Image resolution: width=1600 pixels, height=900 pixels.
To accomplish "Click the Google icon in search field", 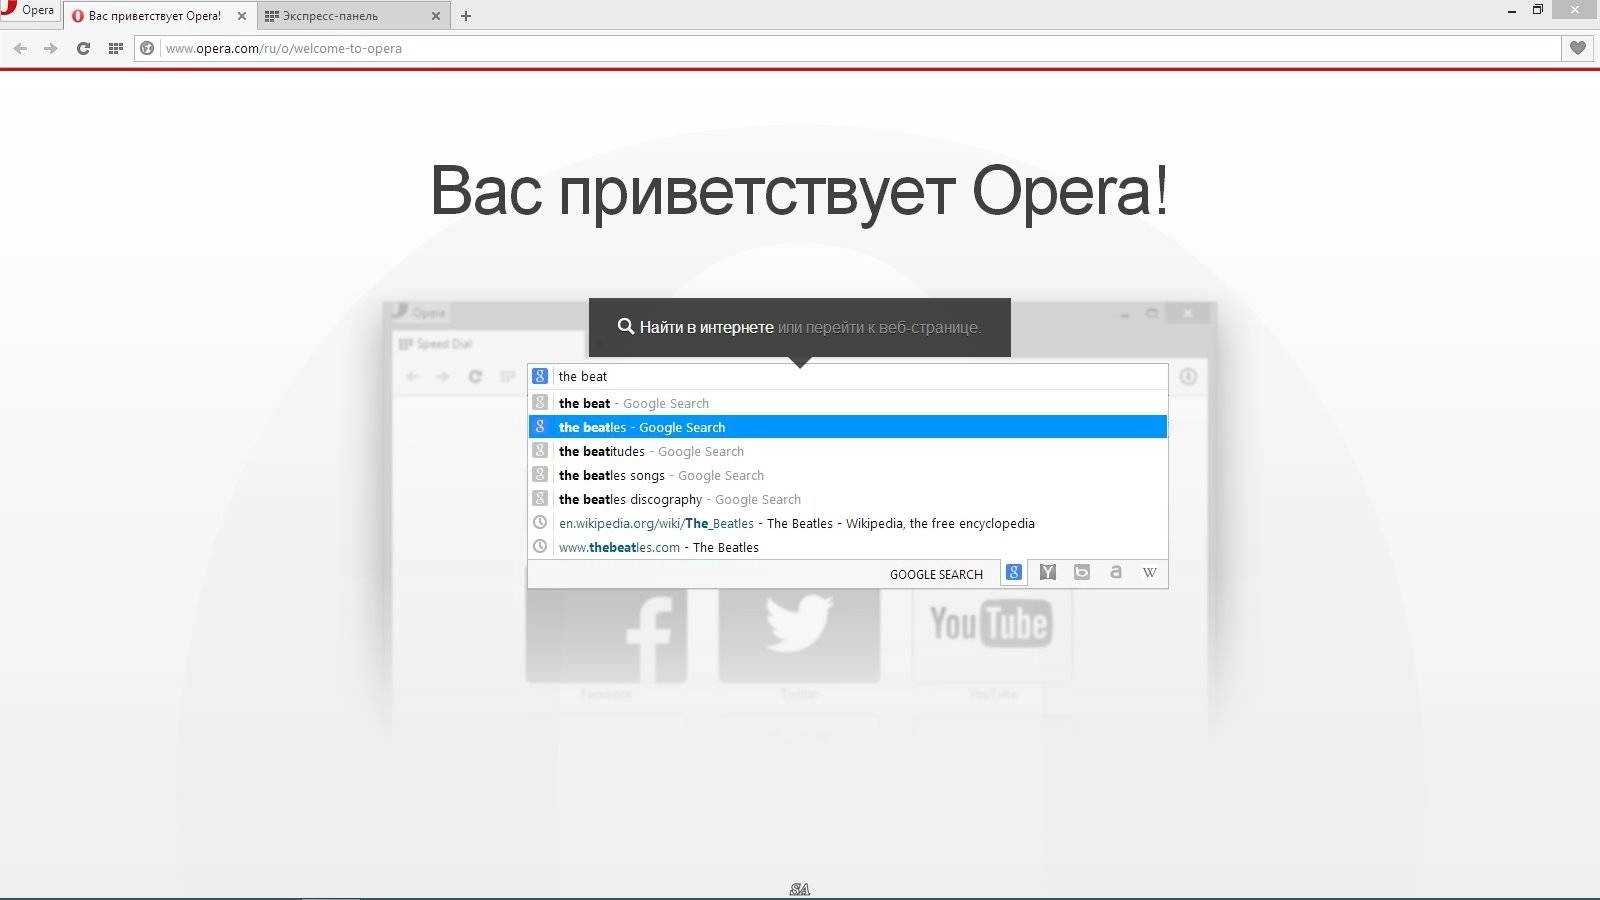I will [x=540, y=377].
